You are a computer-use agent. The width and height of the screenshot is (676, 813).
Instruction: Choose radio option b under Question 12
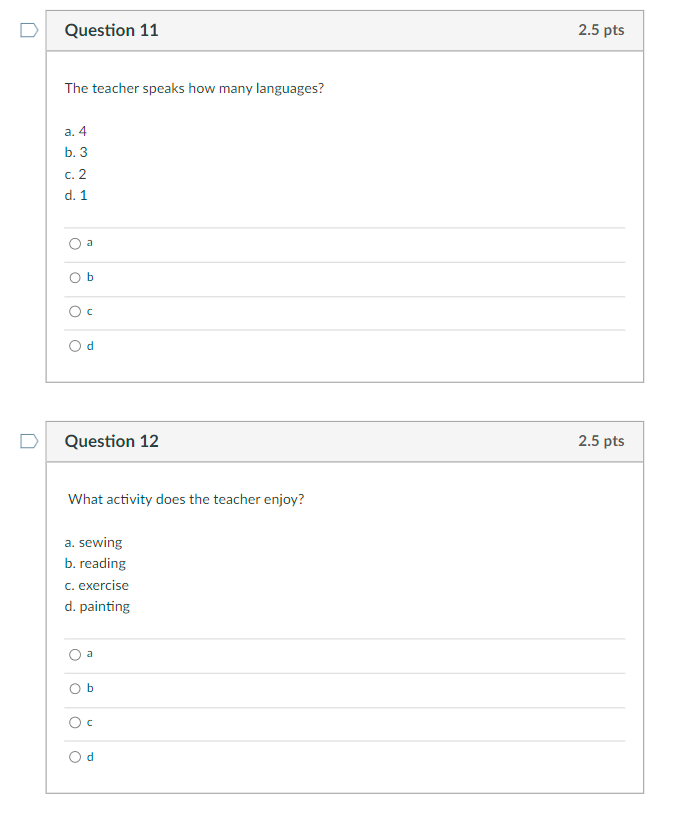(75, 688)
